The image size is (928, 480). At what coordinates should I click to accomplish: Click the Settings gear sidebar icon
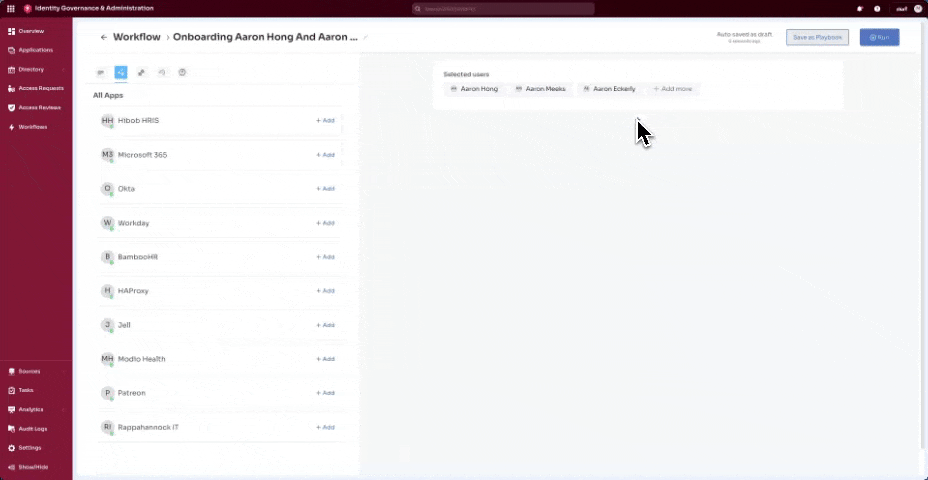click(x=12, y=448)
